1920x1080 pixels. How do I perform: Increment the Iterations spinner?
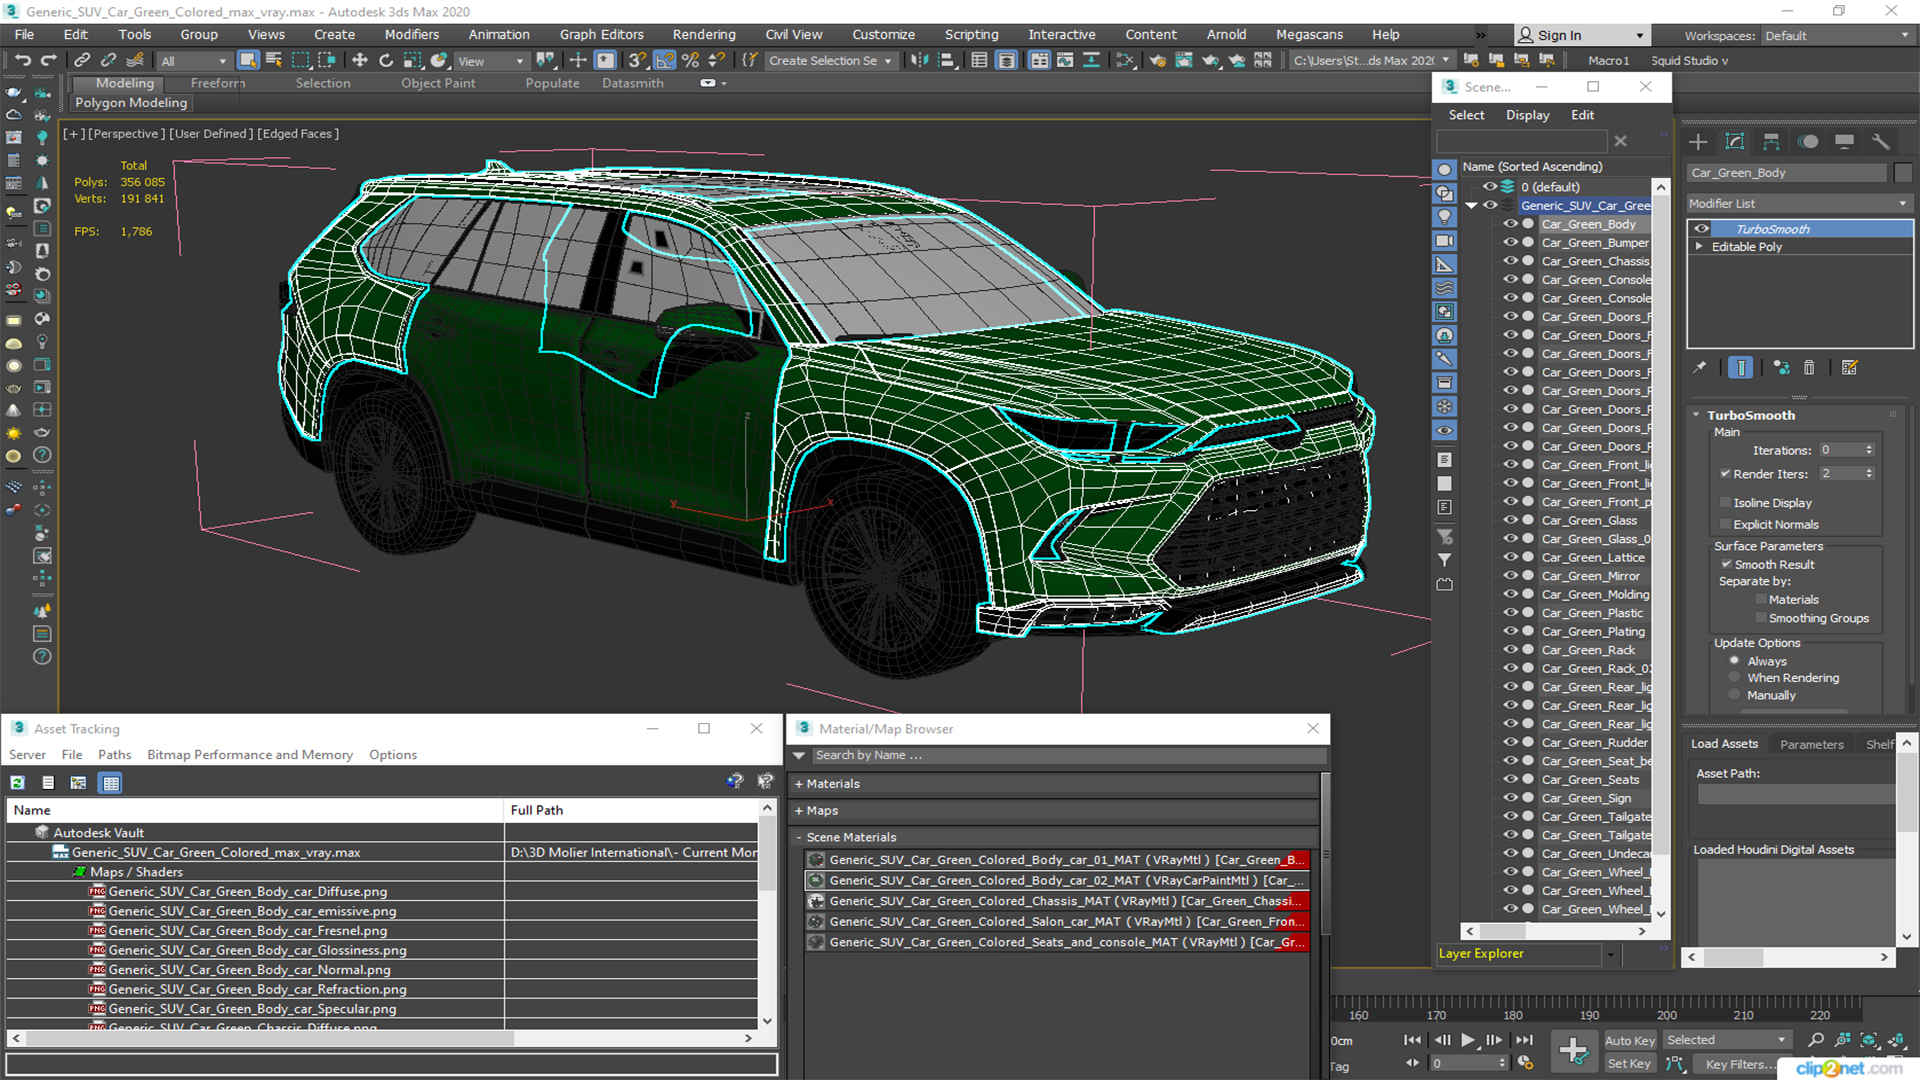(x=1869, y=447)
